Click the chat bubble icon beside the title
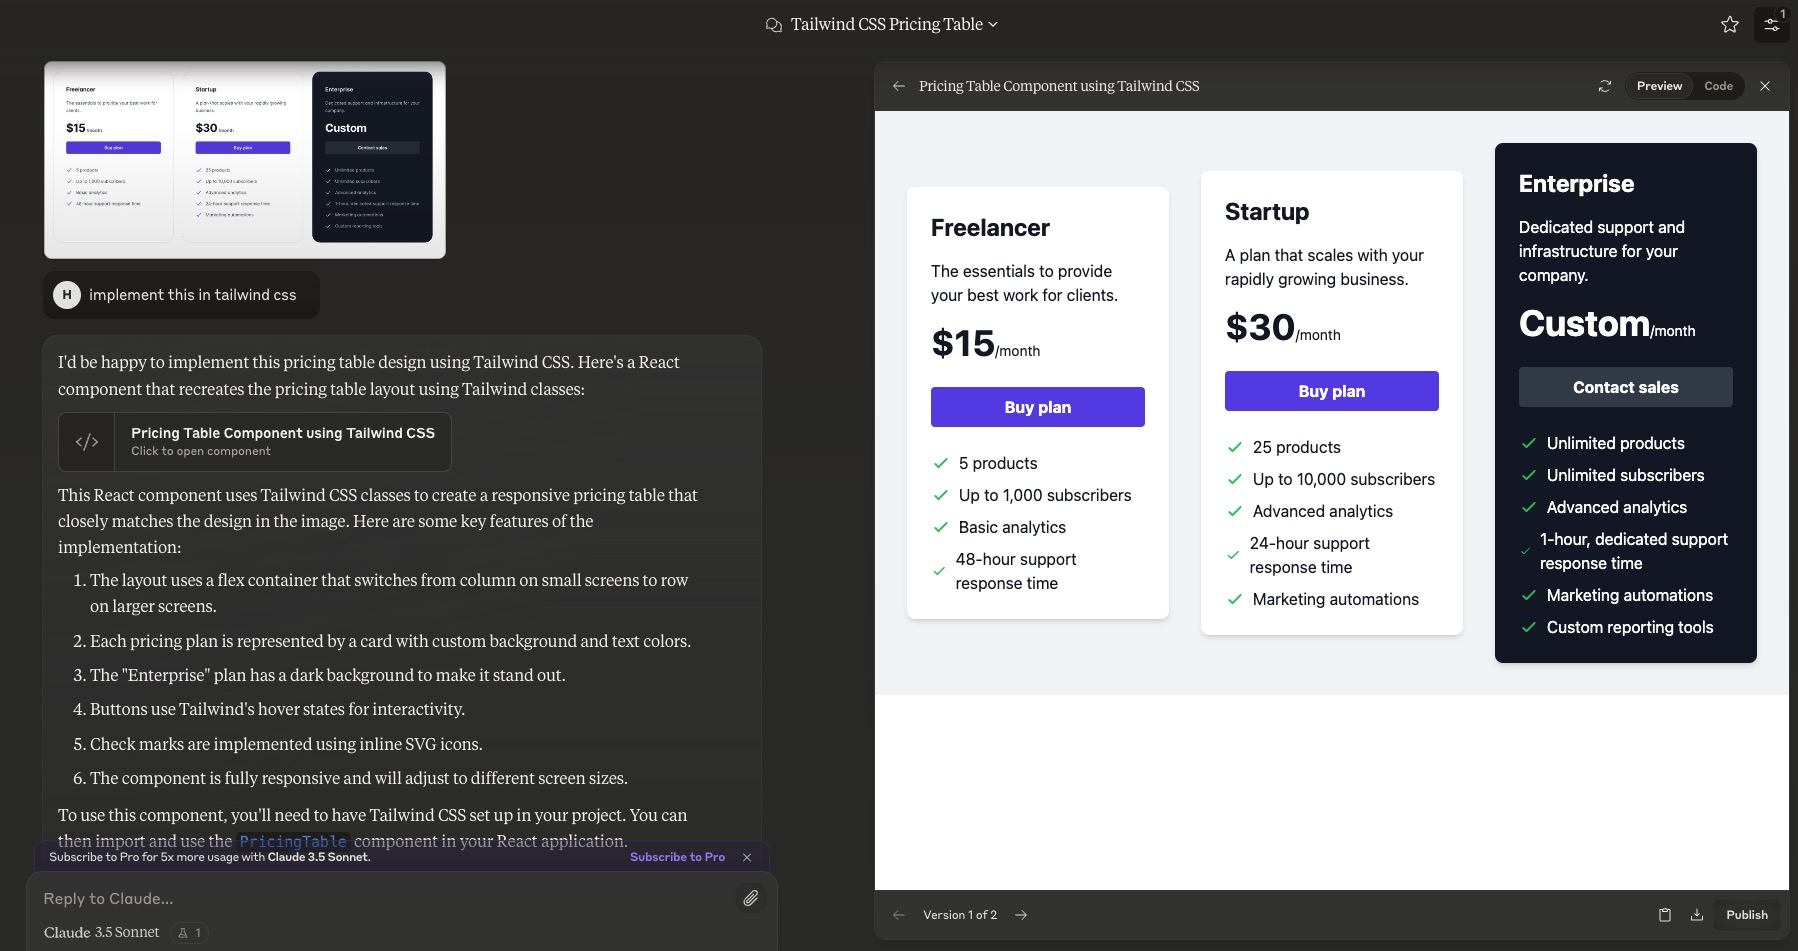The height and width of the screenshot is (951, 1798). point(773,25)
